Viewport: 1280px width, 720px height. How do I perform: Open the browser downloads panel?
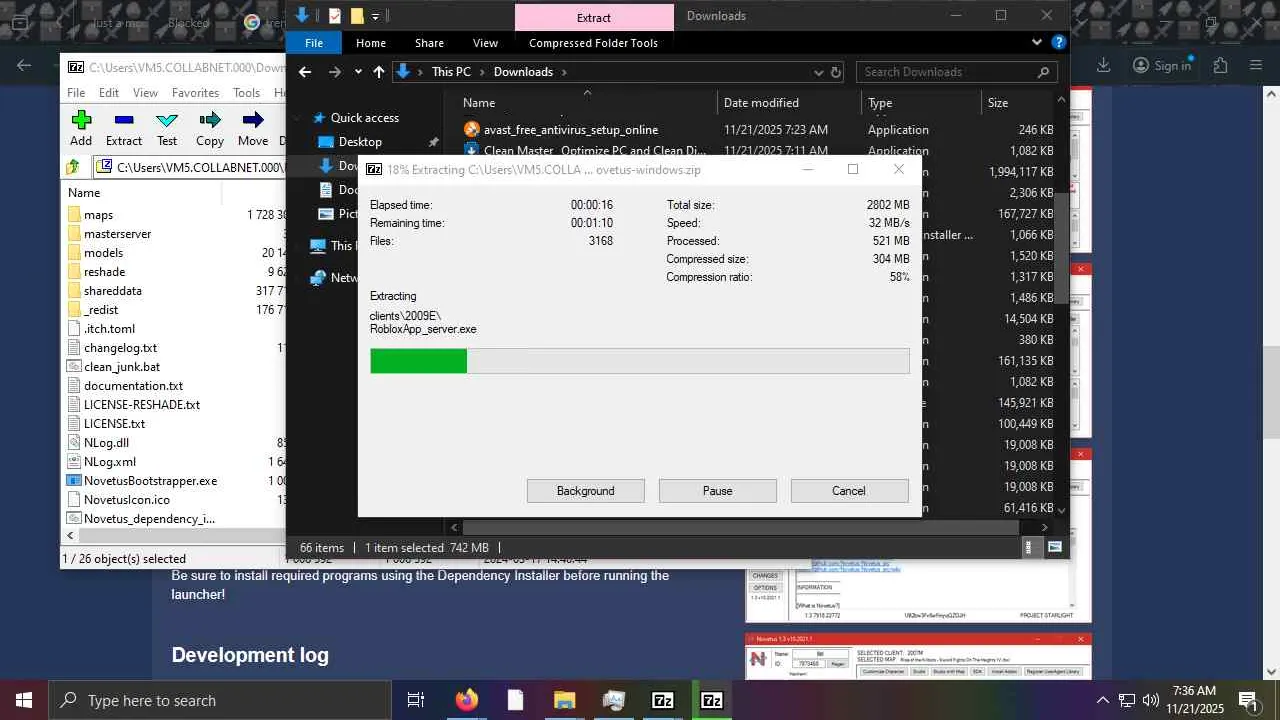[1103, 65]
